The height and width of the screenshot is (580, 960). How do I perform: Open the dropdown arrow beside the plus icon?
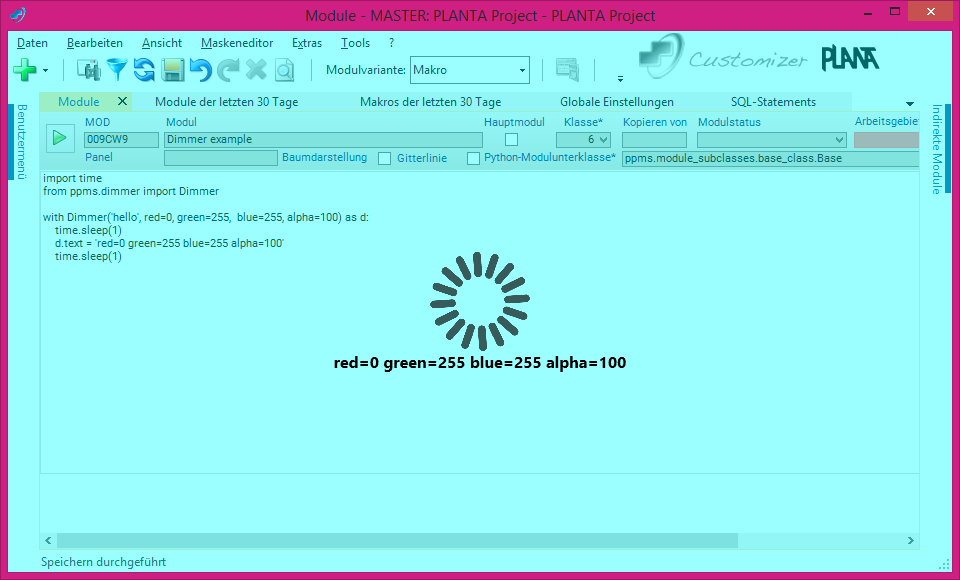(45, 70)
